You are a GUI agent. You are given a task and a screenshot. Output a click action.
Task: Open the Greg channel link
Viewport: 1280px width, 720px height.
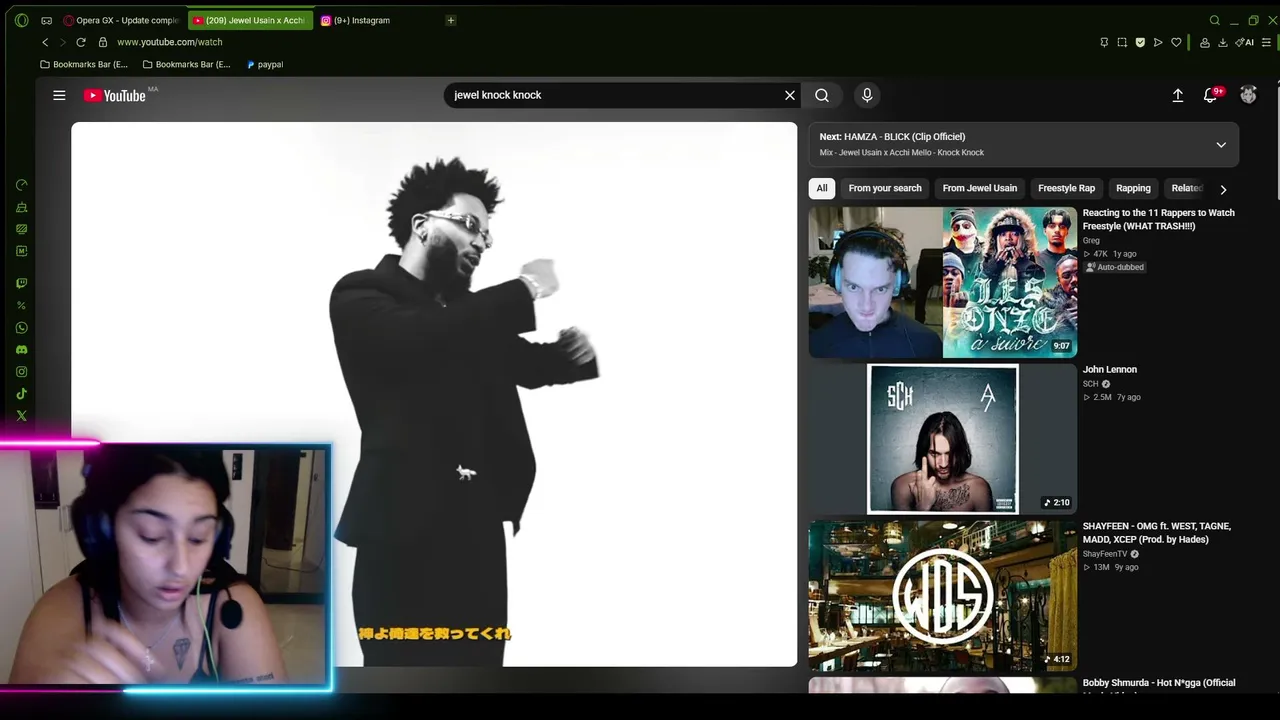tap(1091, 240)
